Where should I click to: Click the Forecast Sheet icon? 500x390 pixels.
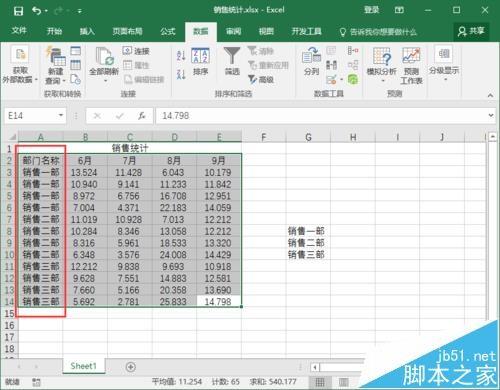tap(411, 56)
